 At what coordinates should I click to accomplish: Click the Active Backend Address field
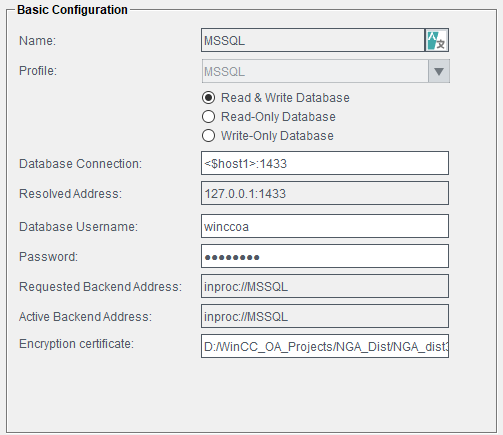pos(325,316)
